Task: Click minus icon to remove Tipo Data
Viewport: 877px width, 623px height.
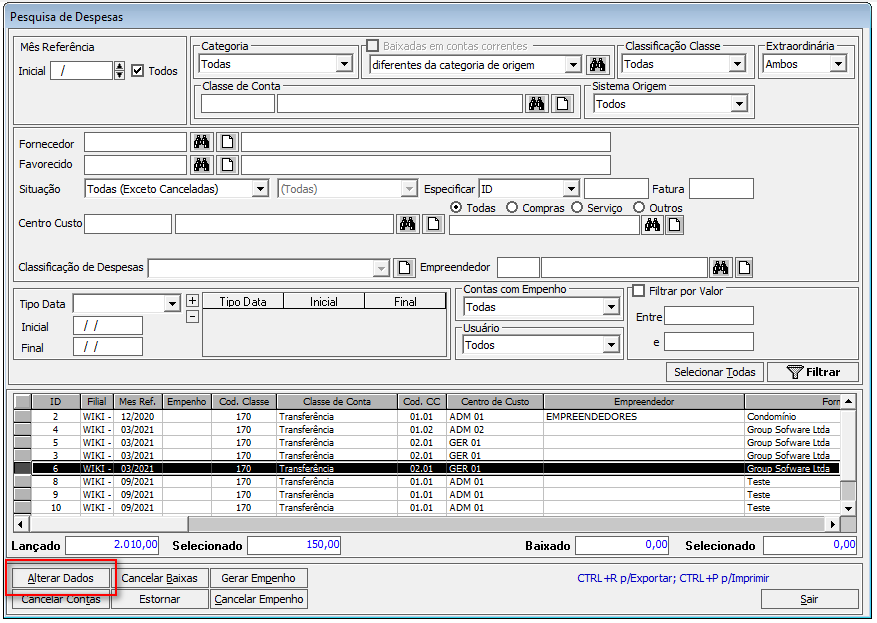Action: pyautogui.click(x=193, y=316)
